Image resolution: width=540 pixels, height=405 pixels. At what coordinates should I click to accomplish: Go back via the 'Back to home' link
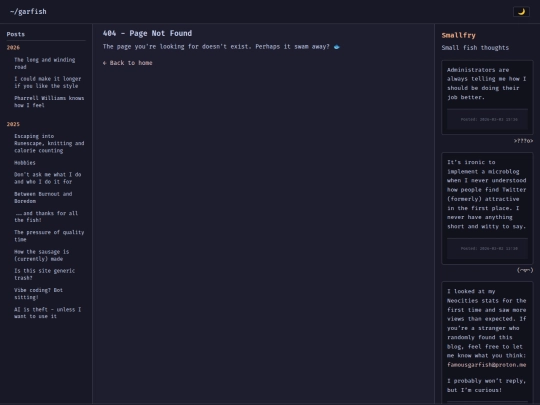click(127, 63)
